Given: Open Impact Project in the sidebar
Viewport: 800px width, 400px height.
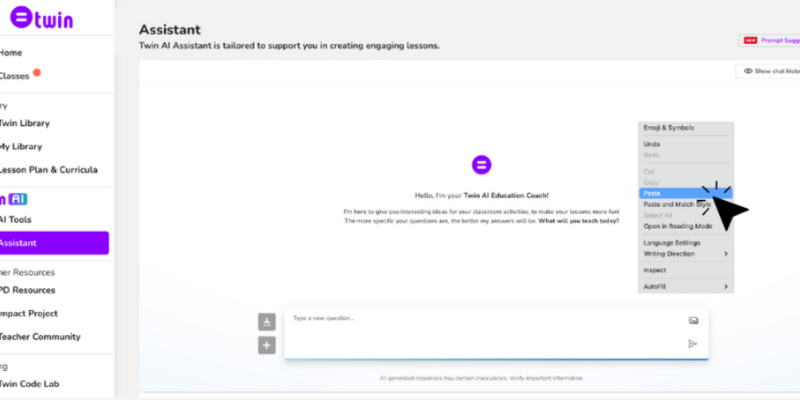Looking at the screenshot, I should 29,314.
